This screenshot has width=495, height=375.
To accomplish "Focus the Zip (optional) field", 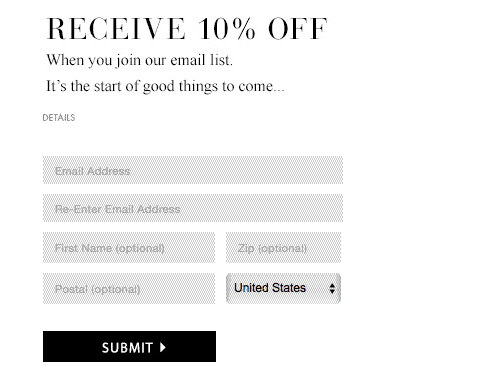I will pos(283,248).
